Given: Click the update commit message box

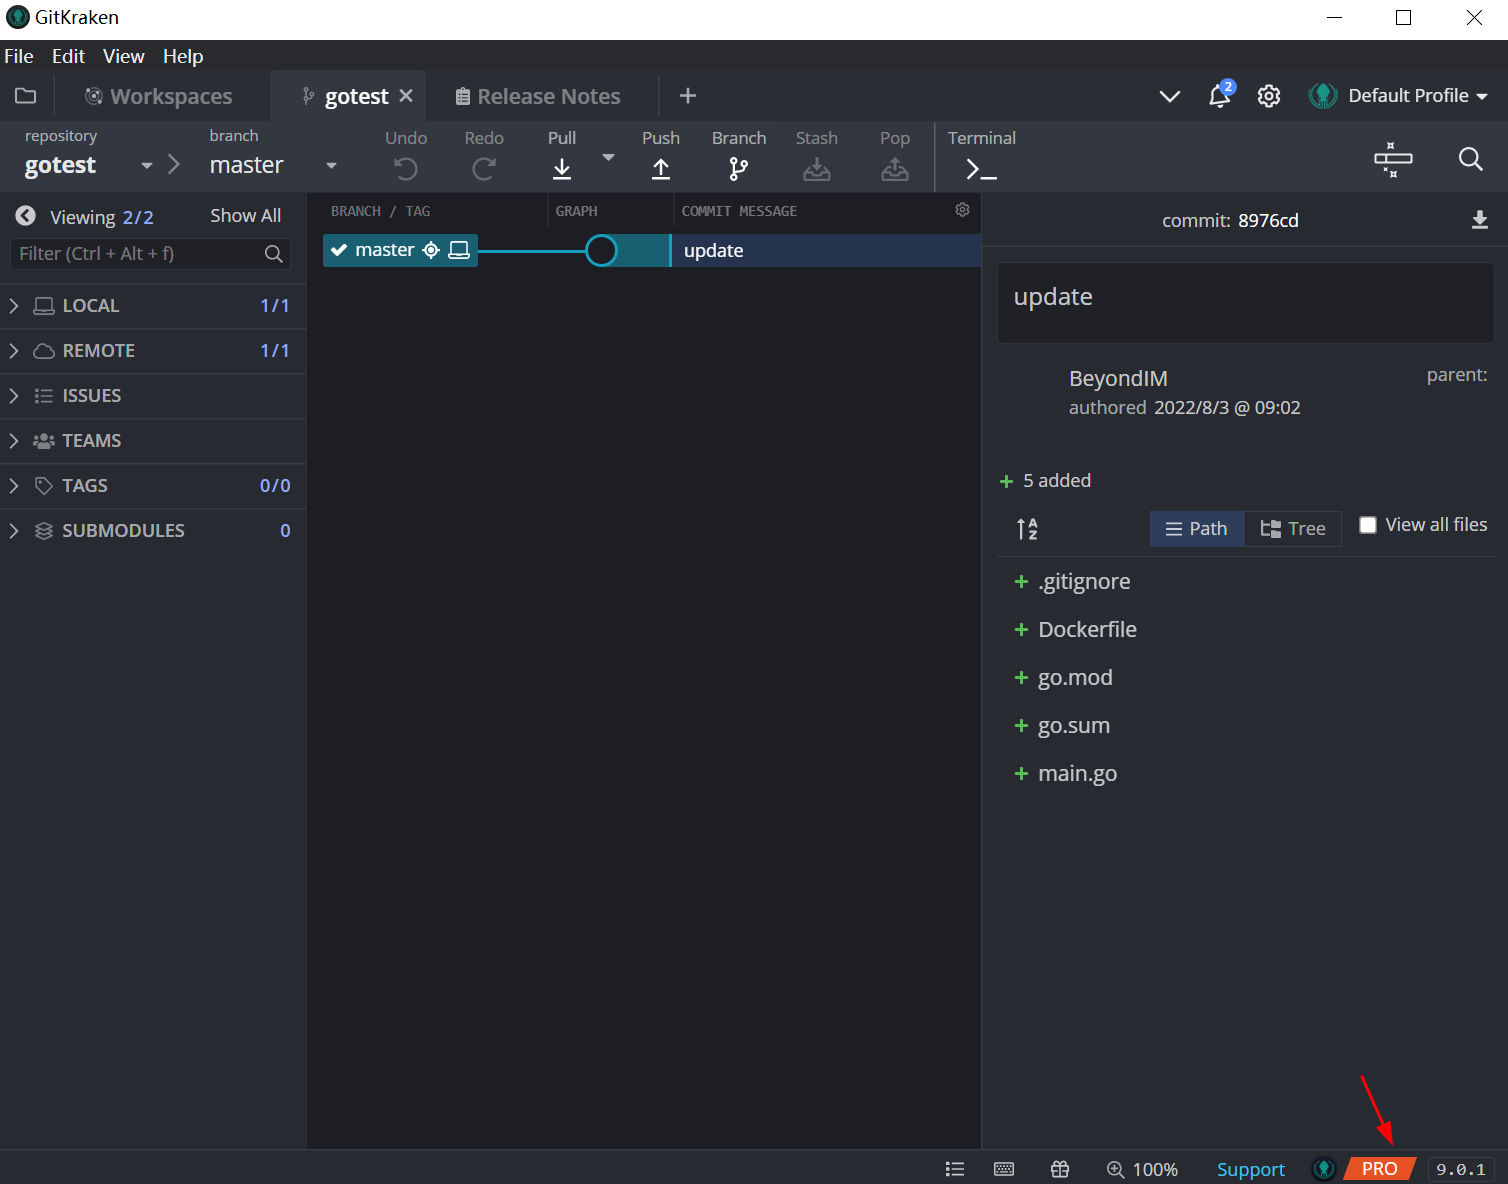Looking at the screenshot, I should (1245, 303).
